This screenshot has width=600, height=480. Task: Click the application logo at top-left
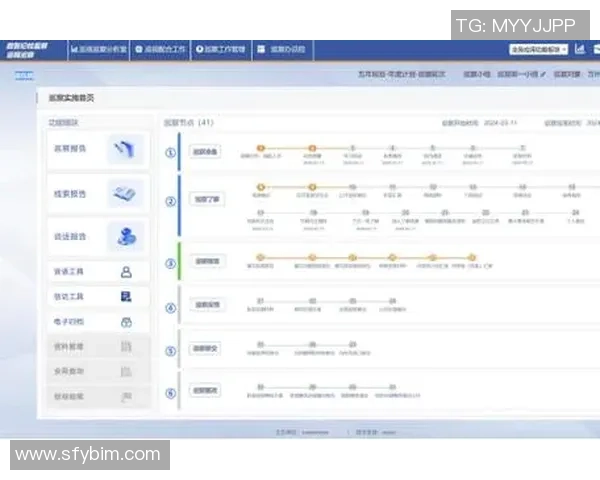coord(27,50)
